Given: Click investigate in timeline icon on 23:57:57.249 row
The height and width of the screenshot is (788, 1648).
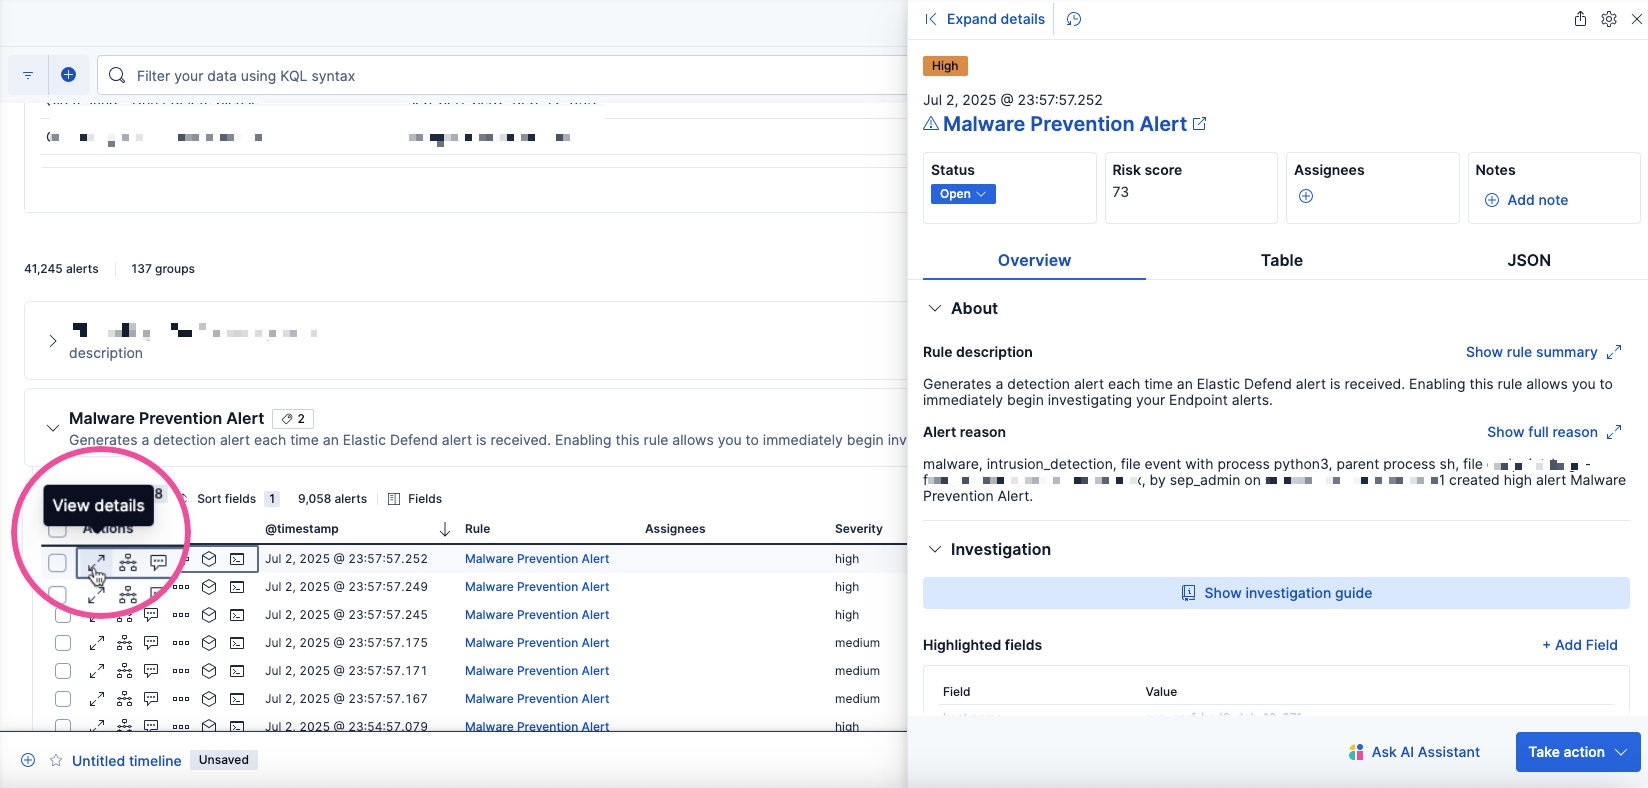Looking at the screenshot, I should tap(209, 587).
